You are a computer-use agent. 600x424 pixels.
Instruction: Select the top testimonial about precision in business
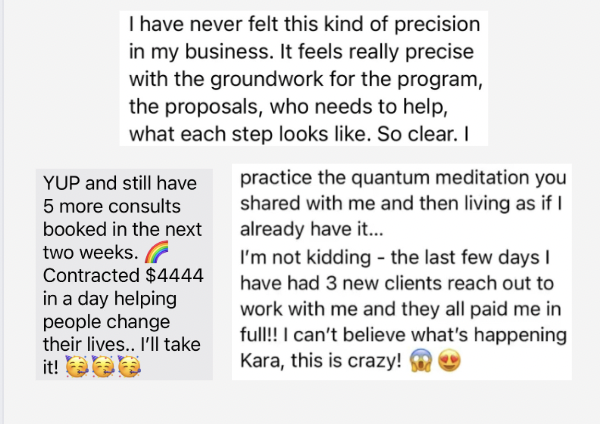pyautogui.click(x=301, y=77)
